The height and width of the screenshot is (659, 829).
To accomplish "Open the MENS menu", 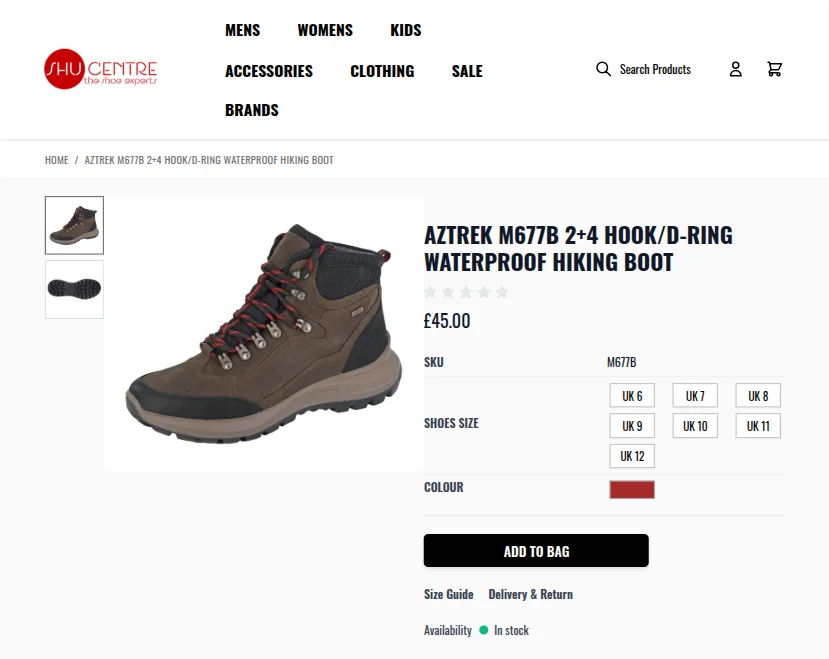I will tap(242, 30).
